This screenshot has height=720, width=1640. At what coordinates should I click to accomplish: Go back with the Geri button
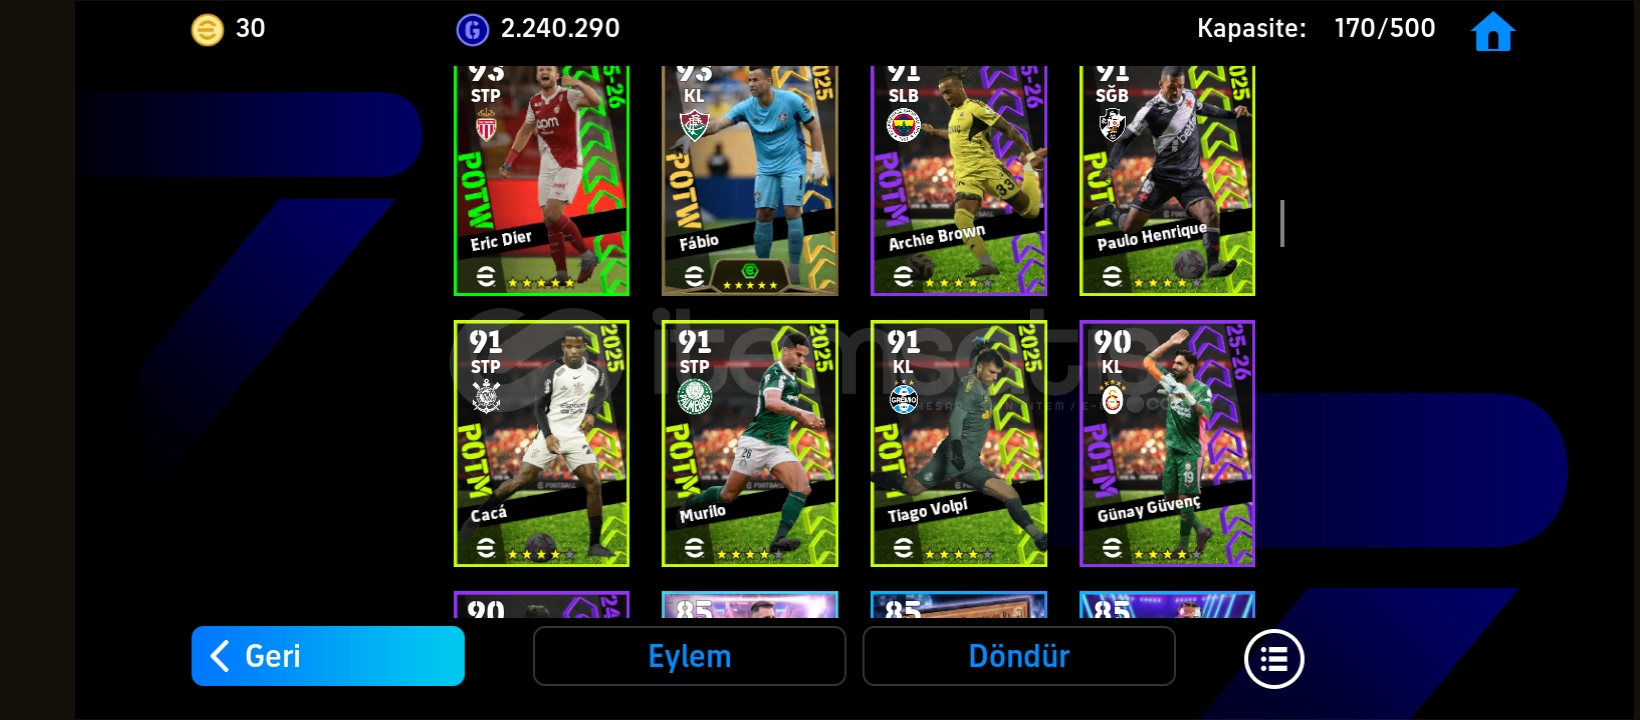pyautogui.click(x=328, y=656)
